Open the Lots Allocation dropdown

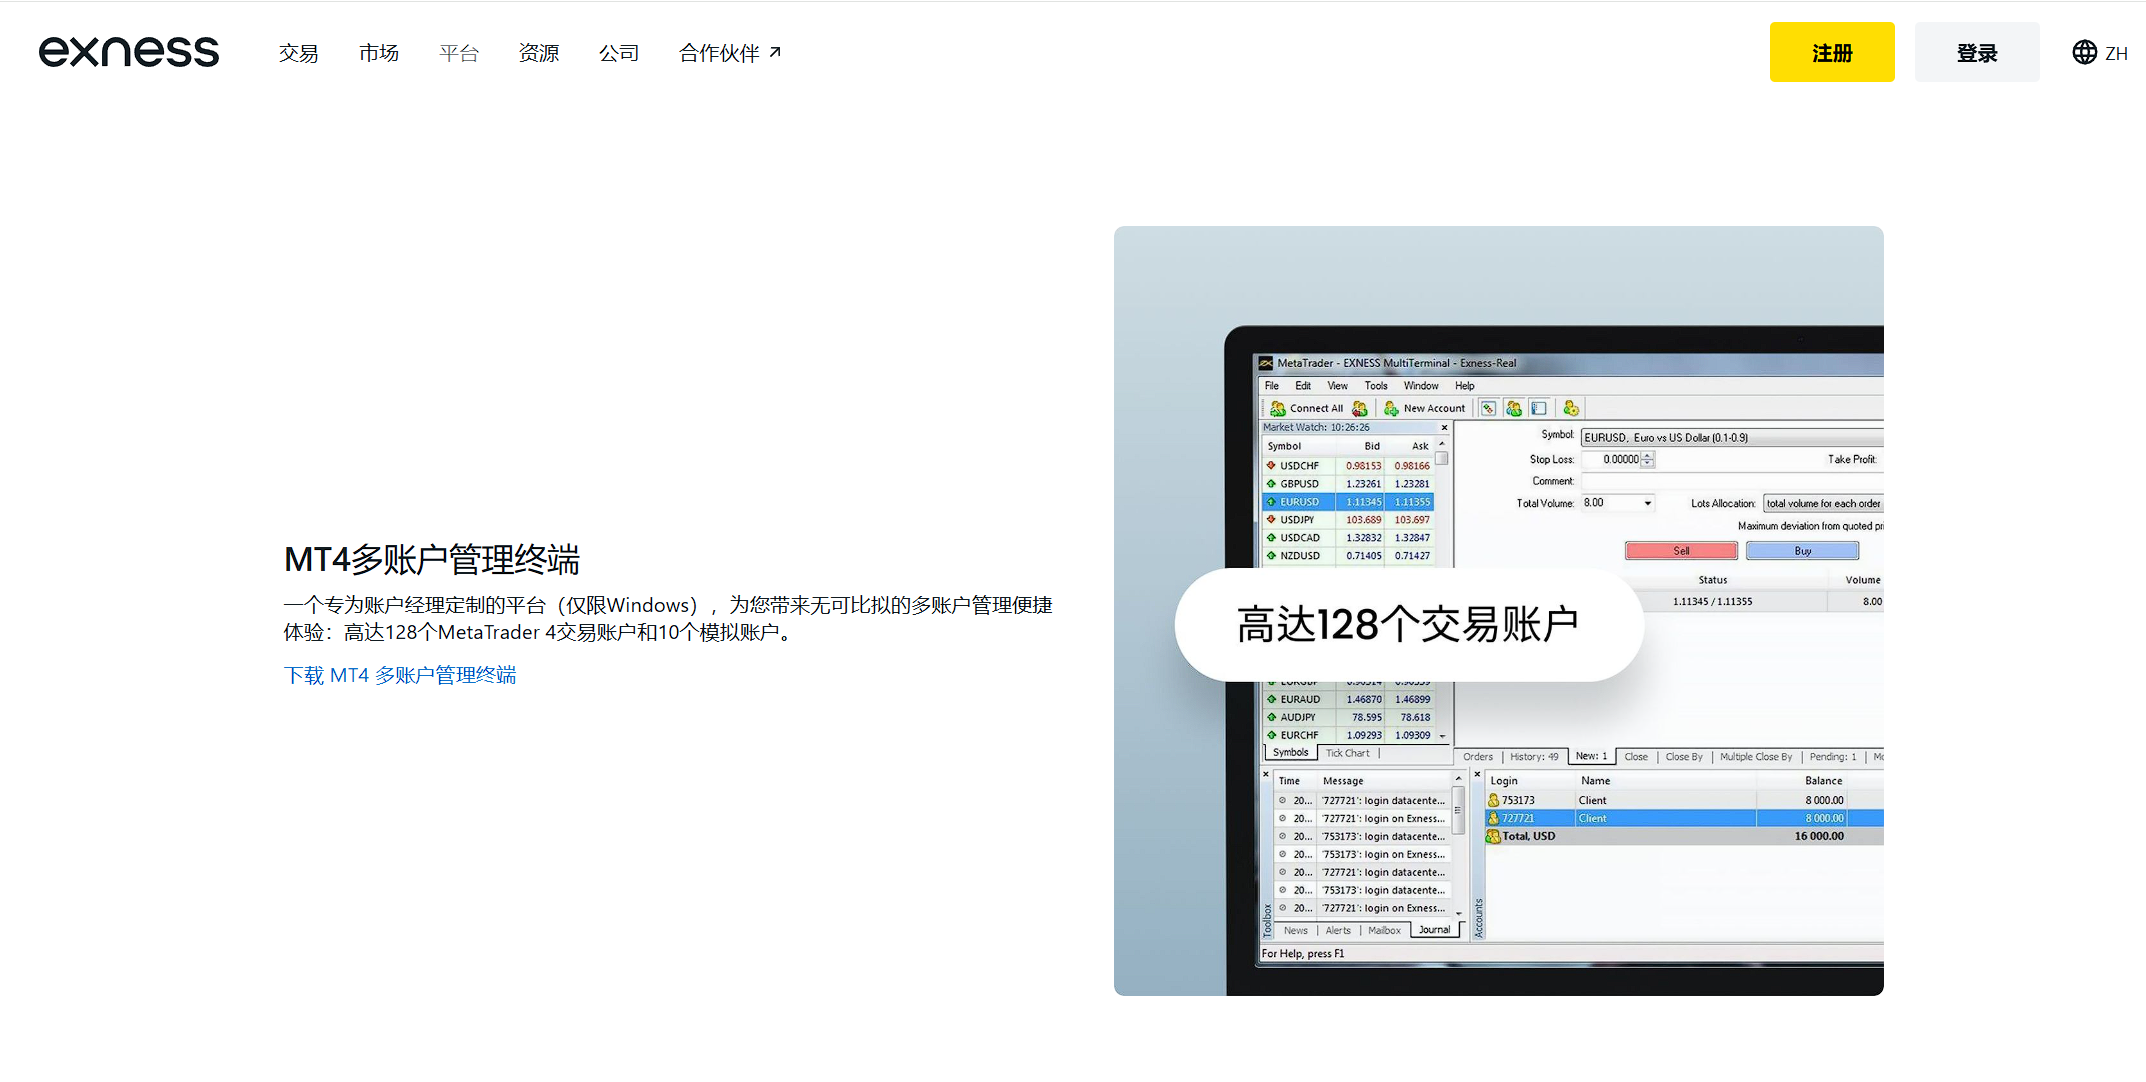click(1823, 504)
